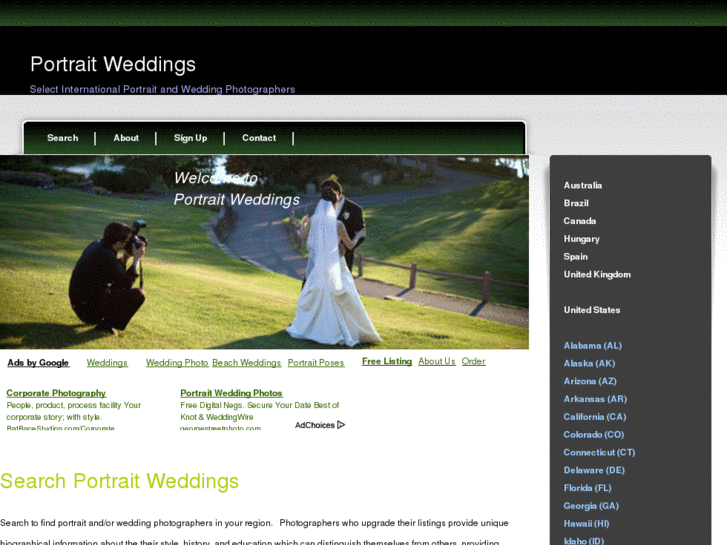Select Brazil in the sidebar

pos(576,203)
